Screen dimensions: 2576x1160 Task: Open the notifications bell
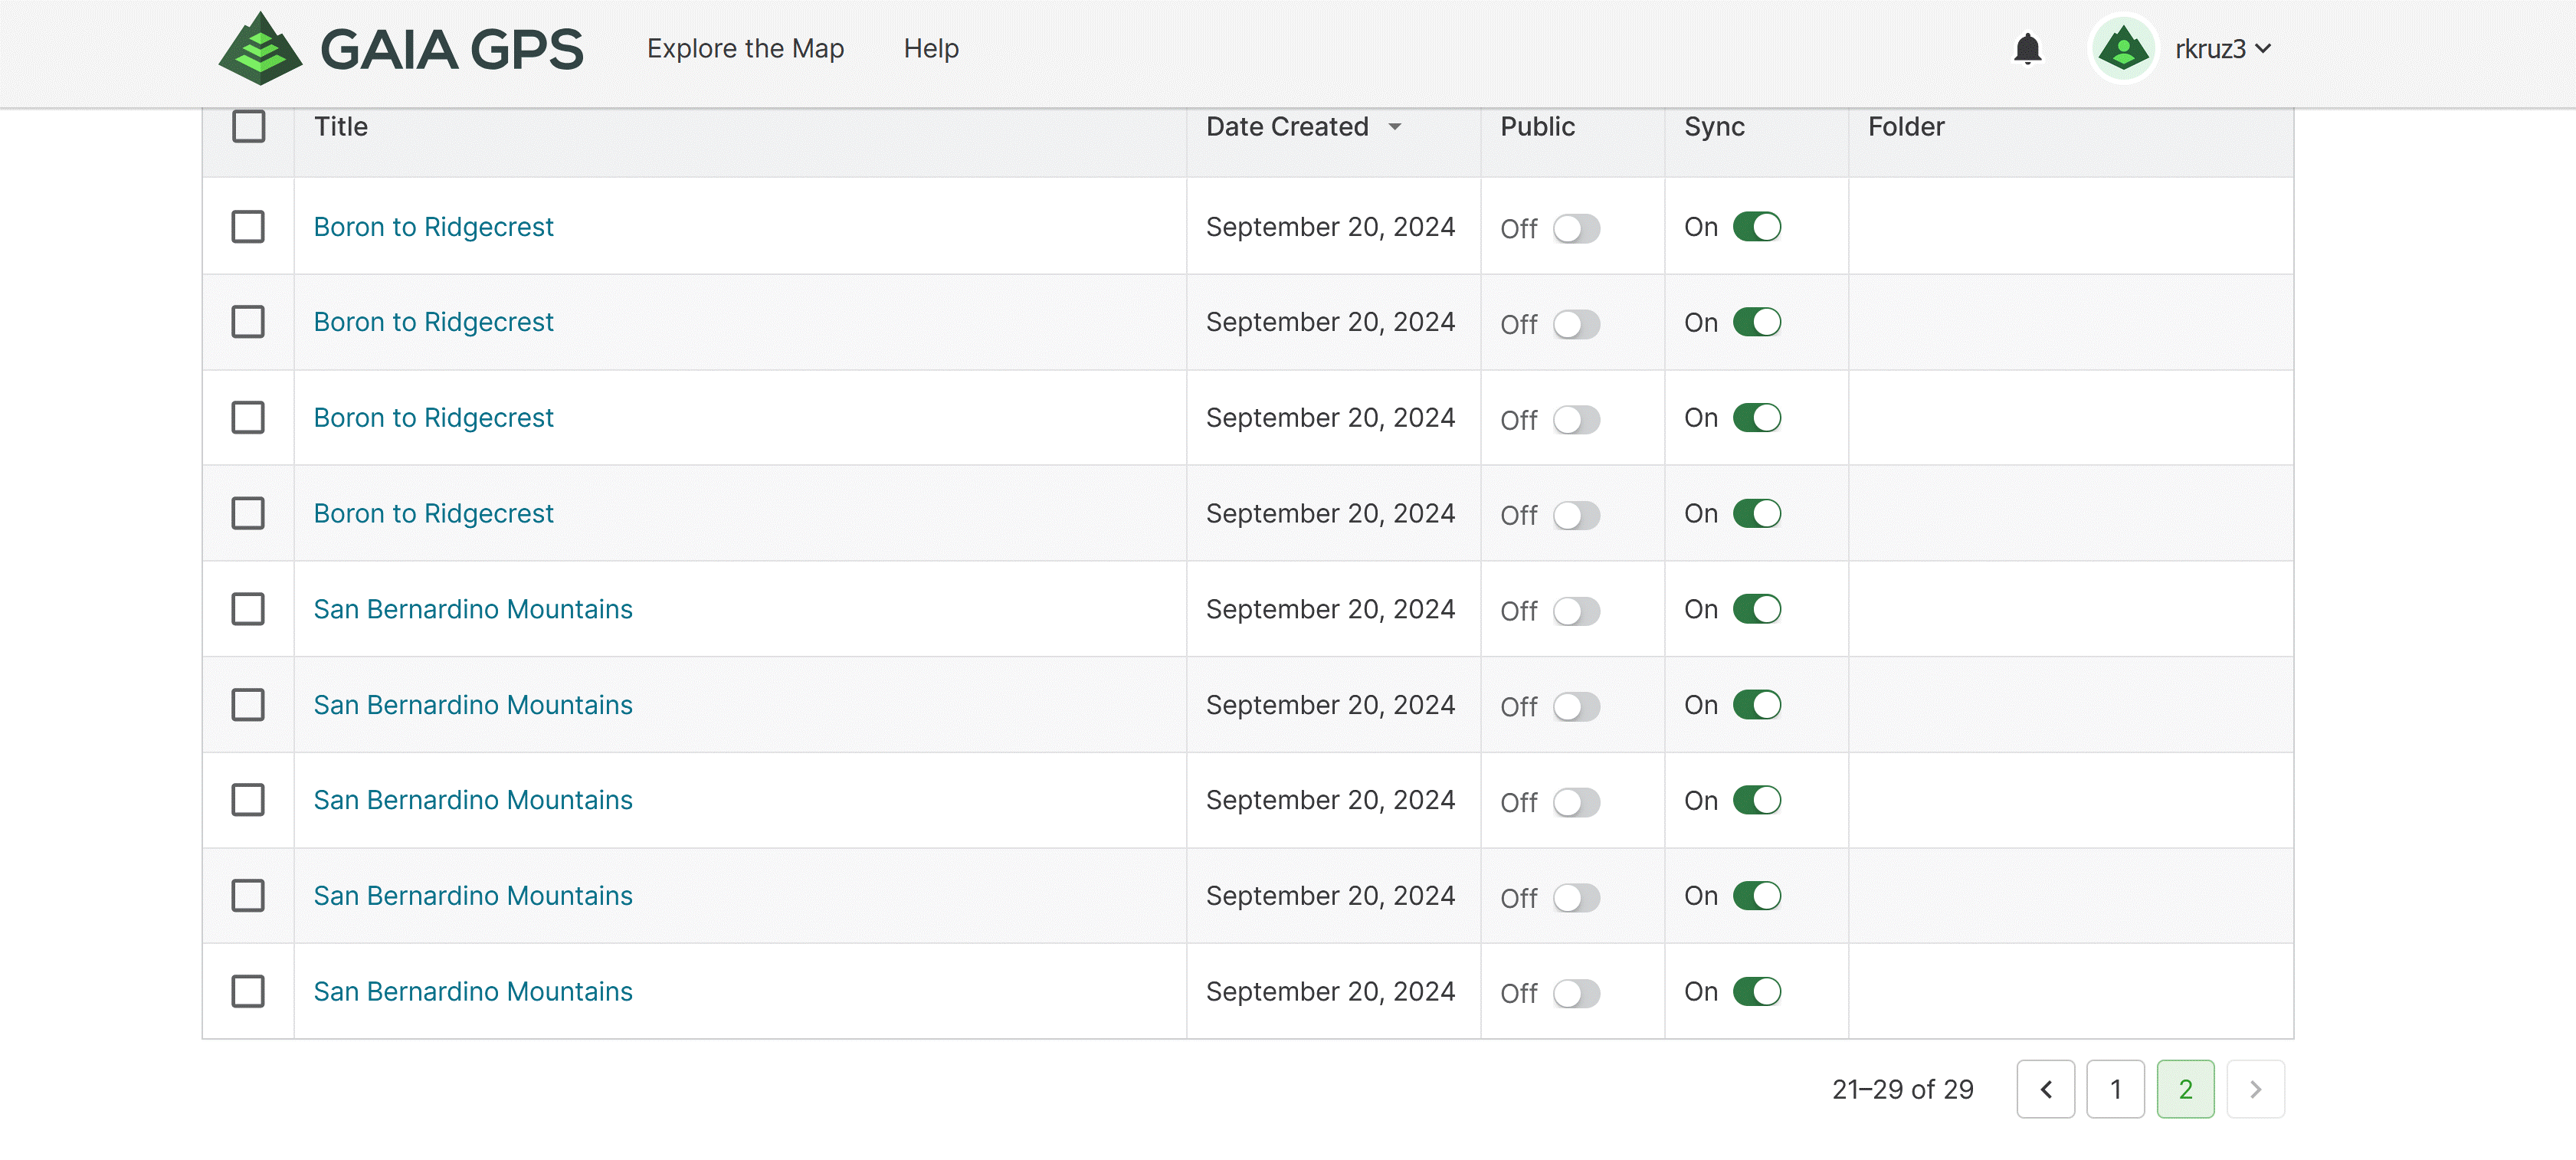coord(2027,49)
